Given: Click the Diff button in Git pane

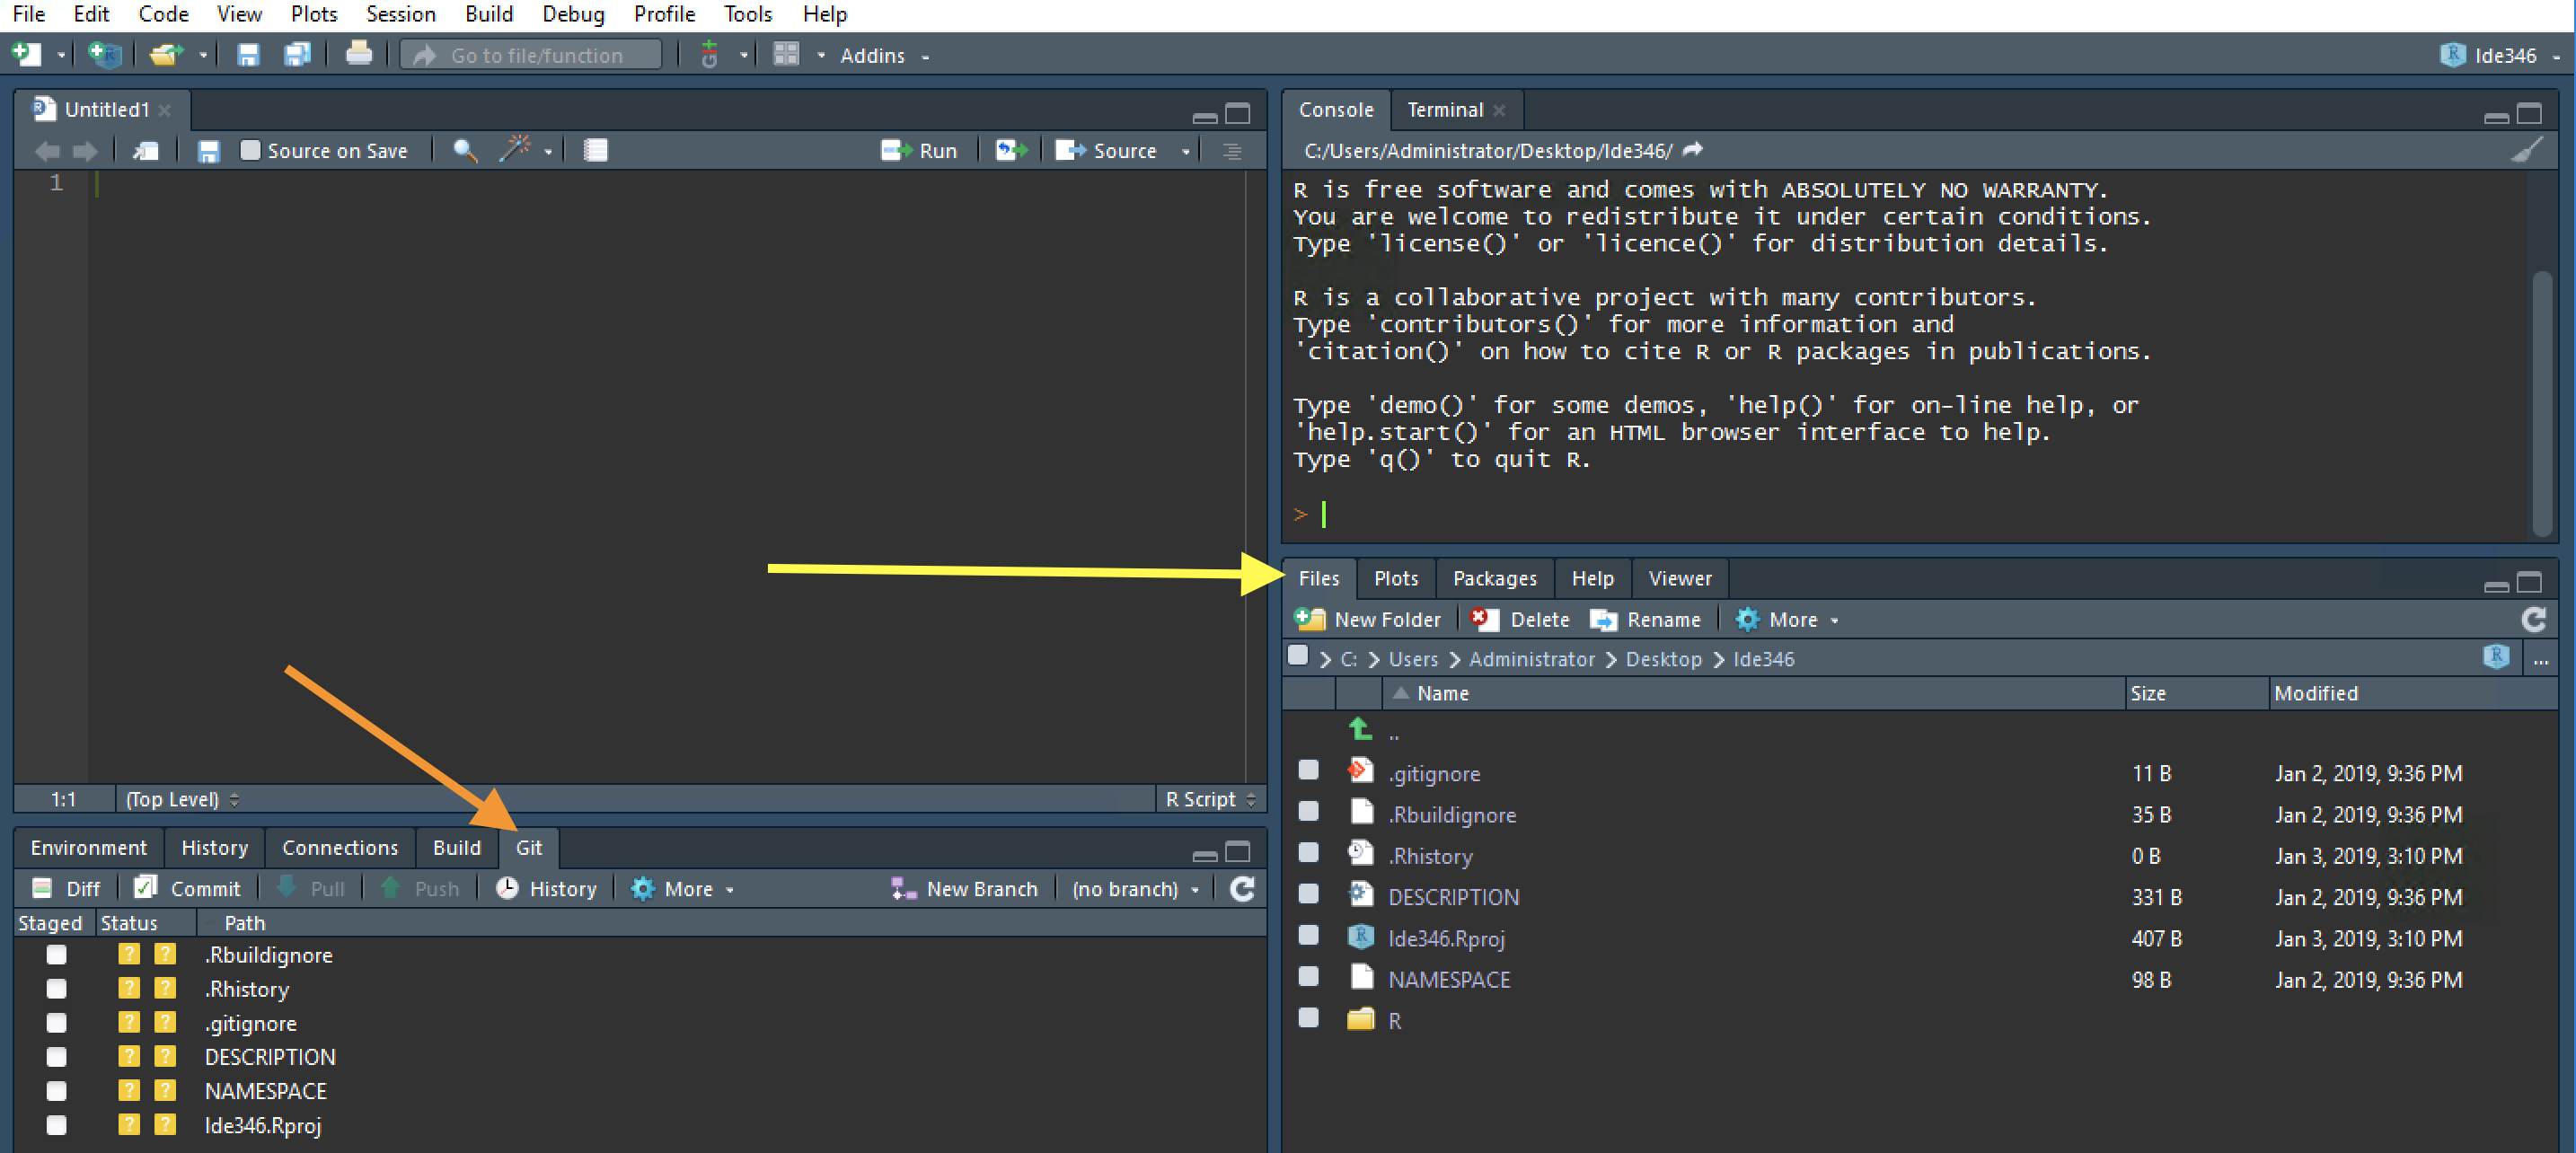Looking at the screenshot, I should 66,889.
